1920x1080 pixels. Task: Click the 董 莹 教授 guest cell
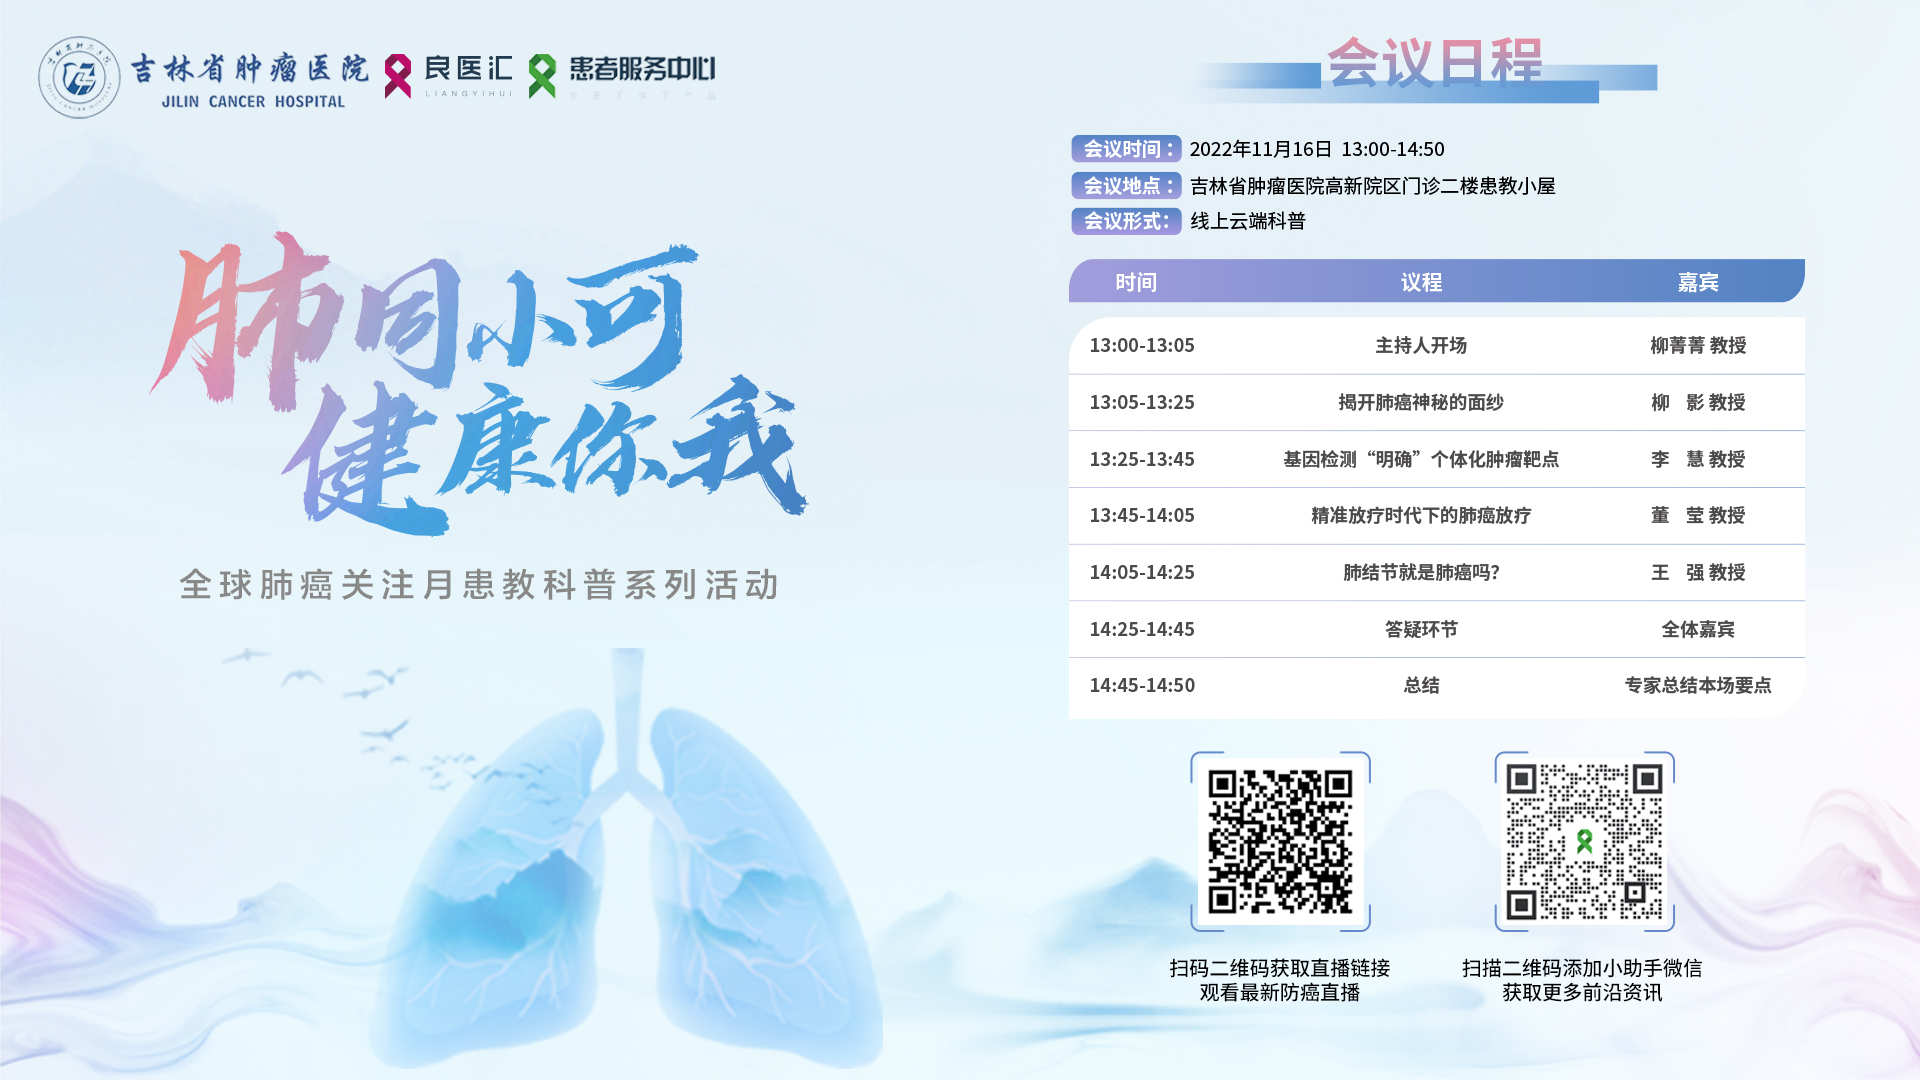[x=1698, y=515]
